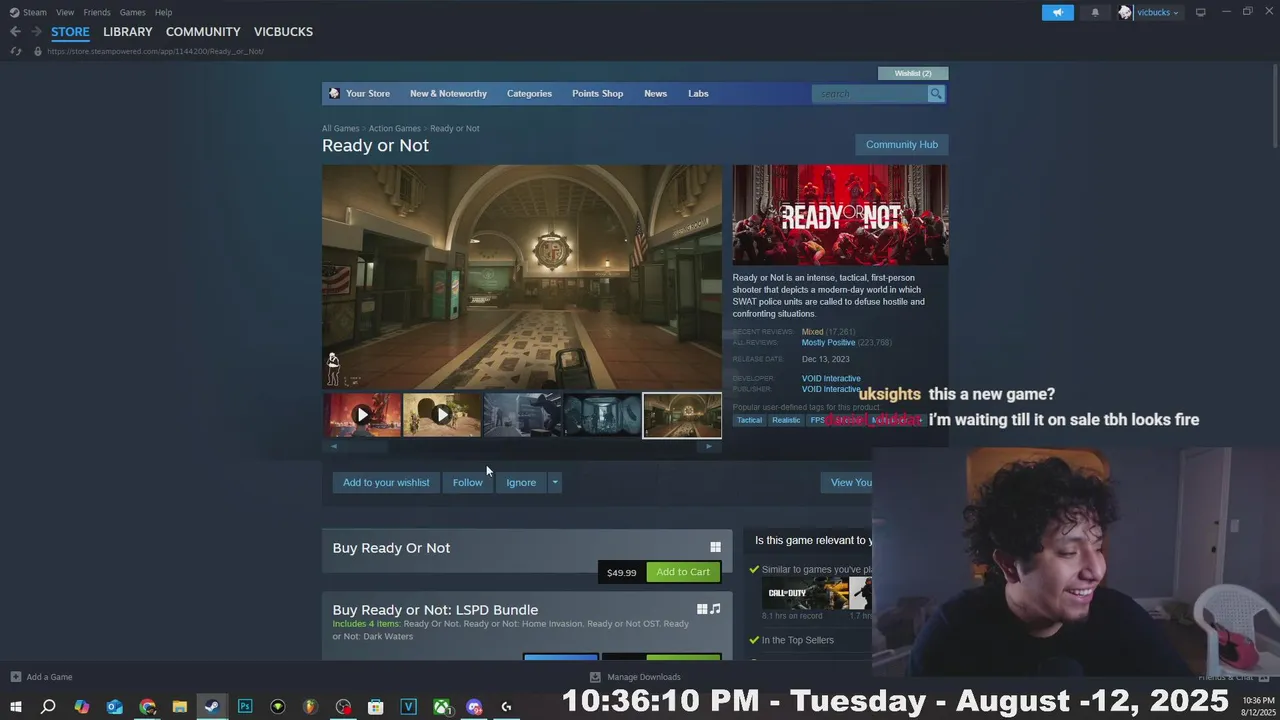Select the STORE tab
Viewport: 1280px width, 720px height.
70,32
